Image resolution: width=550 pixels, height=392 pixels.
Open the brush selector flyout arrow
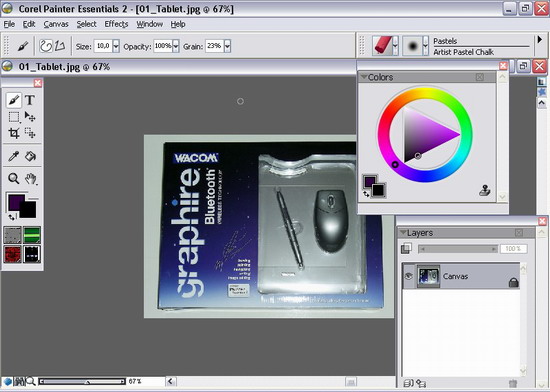(540, 40)
